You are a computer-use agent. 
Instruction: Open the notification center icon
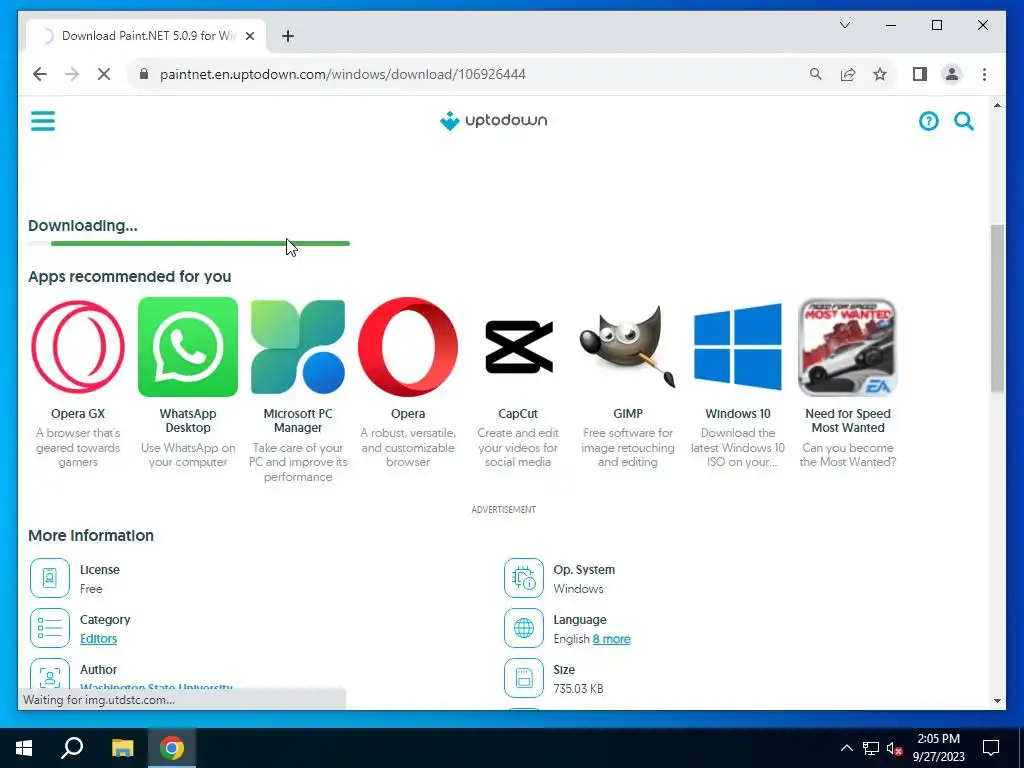point(991,748)
